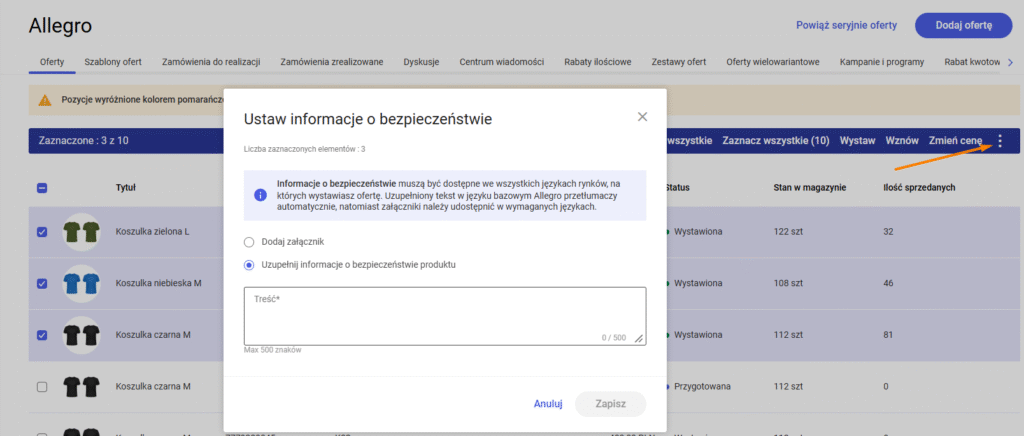Screen dimensions: 1024x436
Task: Open the Oferty wielowariantowe tab
Action: pyautogui.click(x=773, y=62)
